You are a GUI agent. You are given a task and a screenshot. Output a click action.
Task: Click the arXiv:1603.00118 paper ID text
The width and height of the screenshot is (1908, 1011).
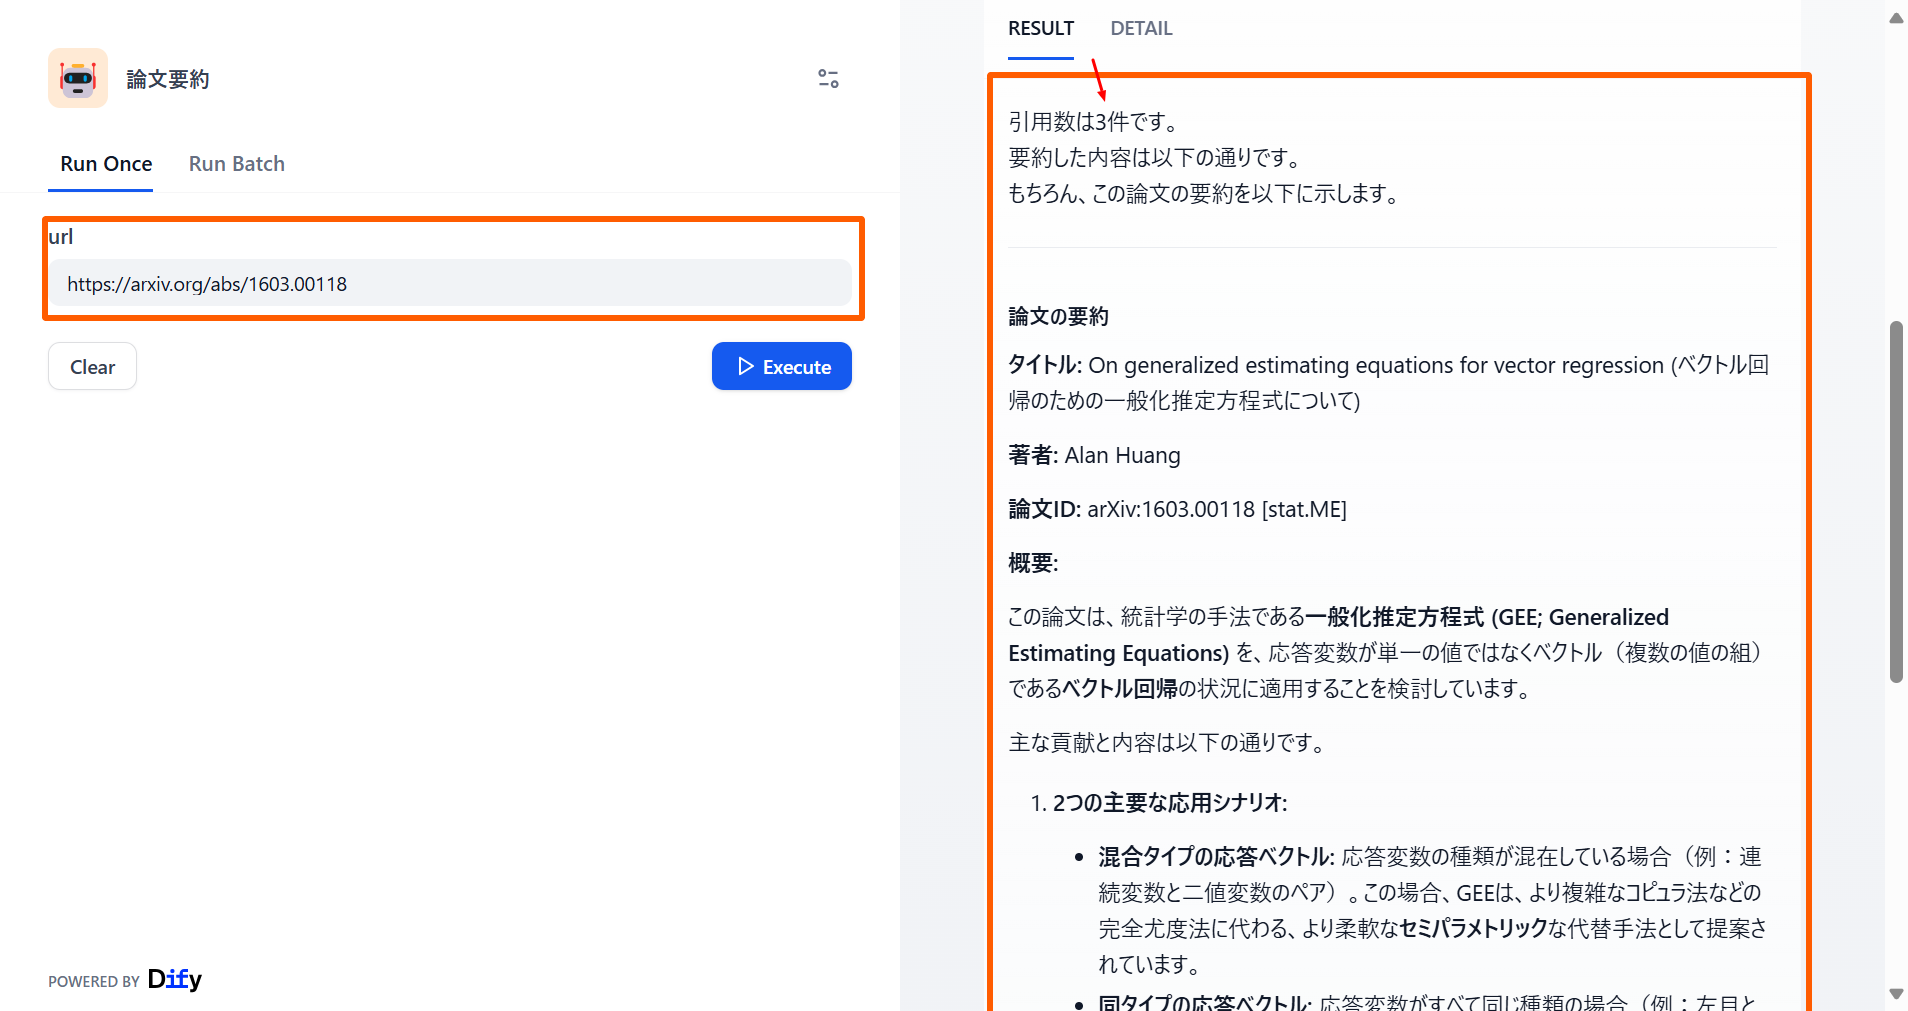coord(1170,510)
